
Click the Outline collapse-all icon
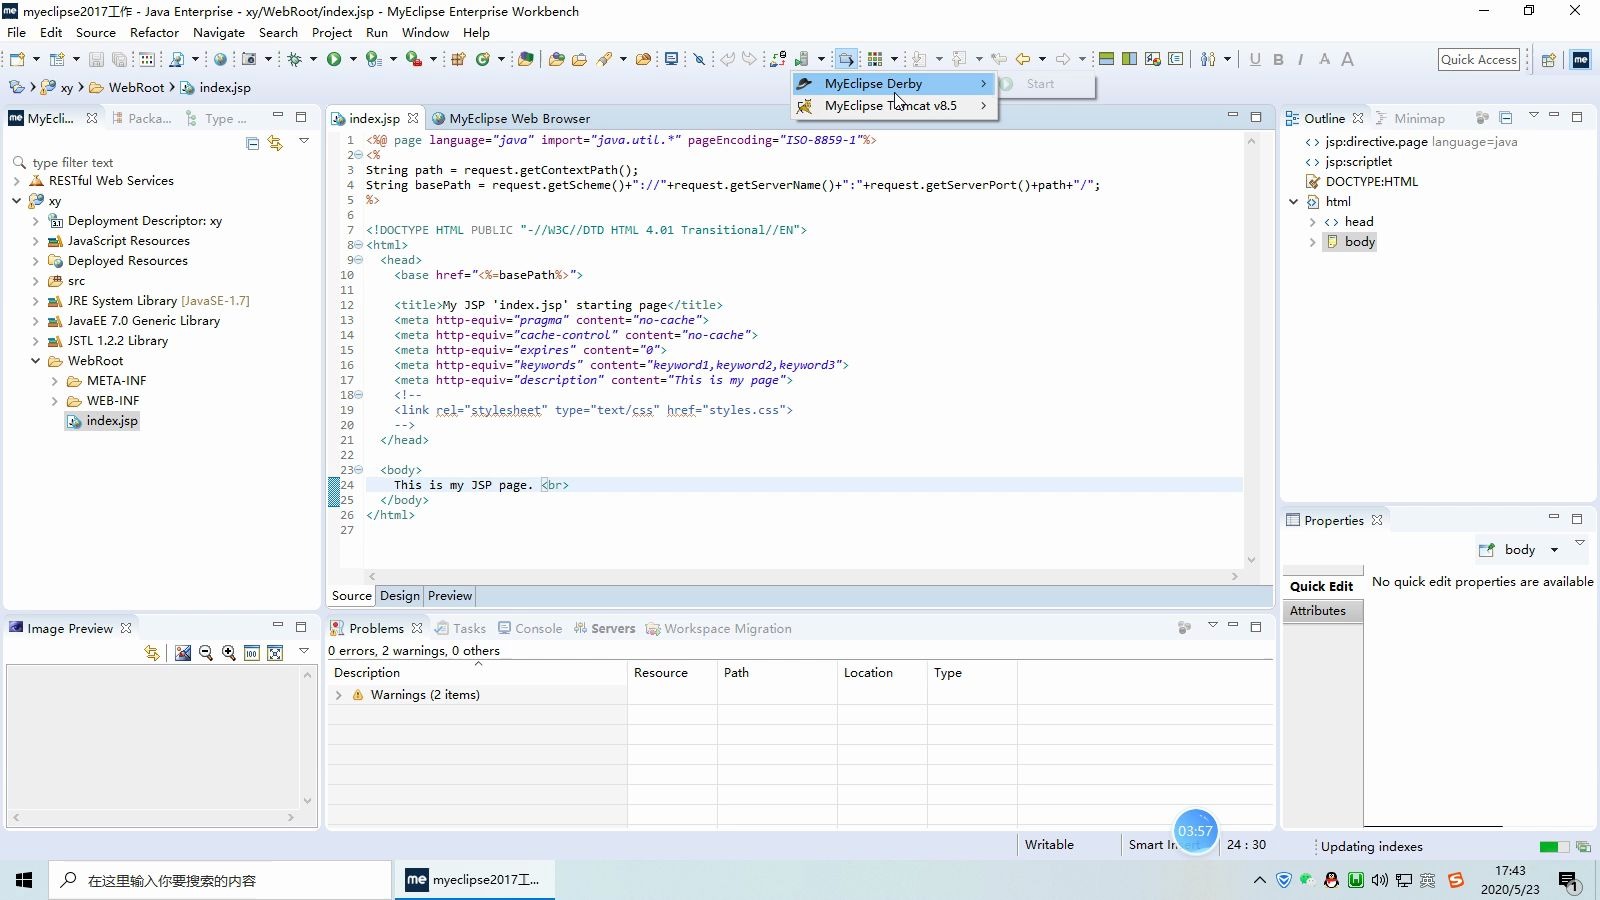pos(1506,118)
